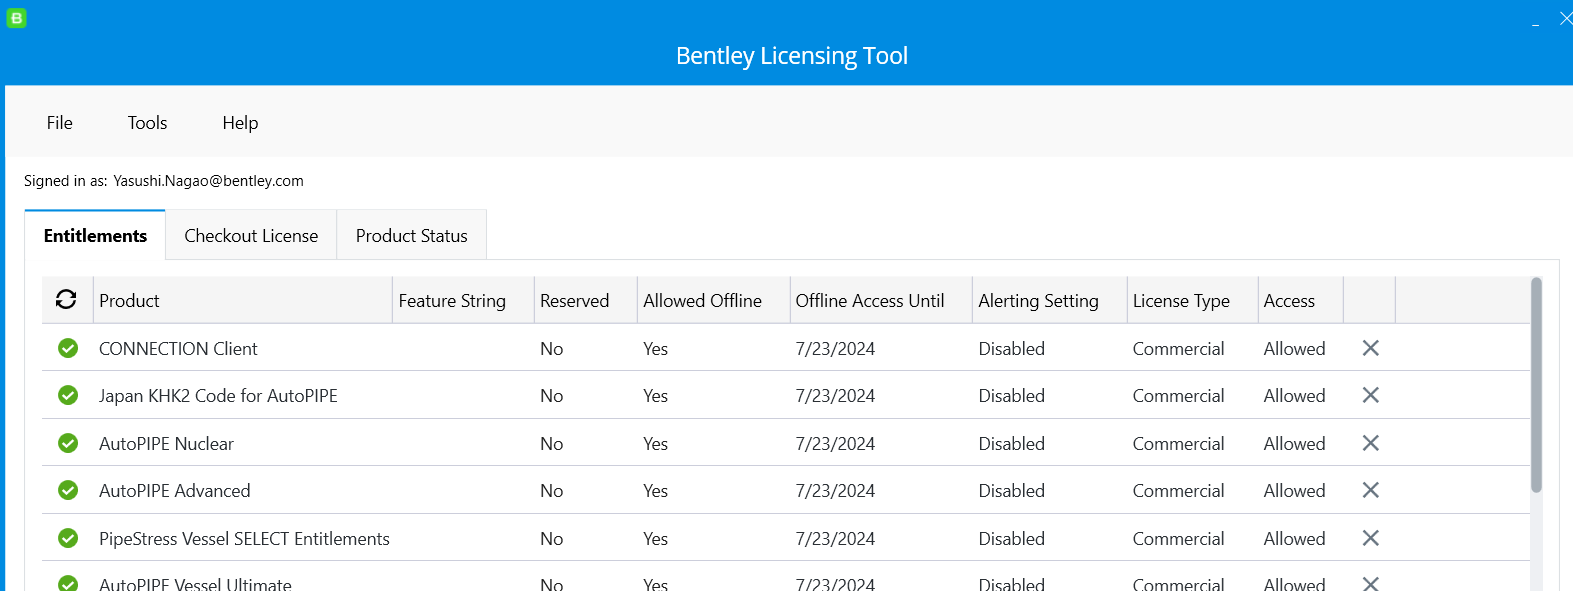This screenshot has width=1573, height=591.
Task: Remove CONNECTION Client entitlement with X icon
Action: 1370,348
